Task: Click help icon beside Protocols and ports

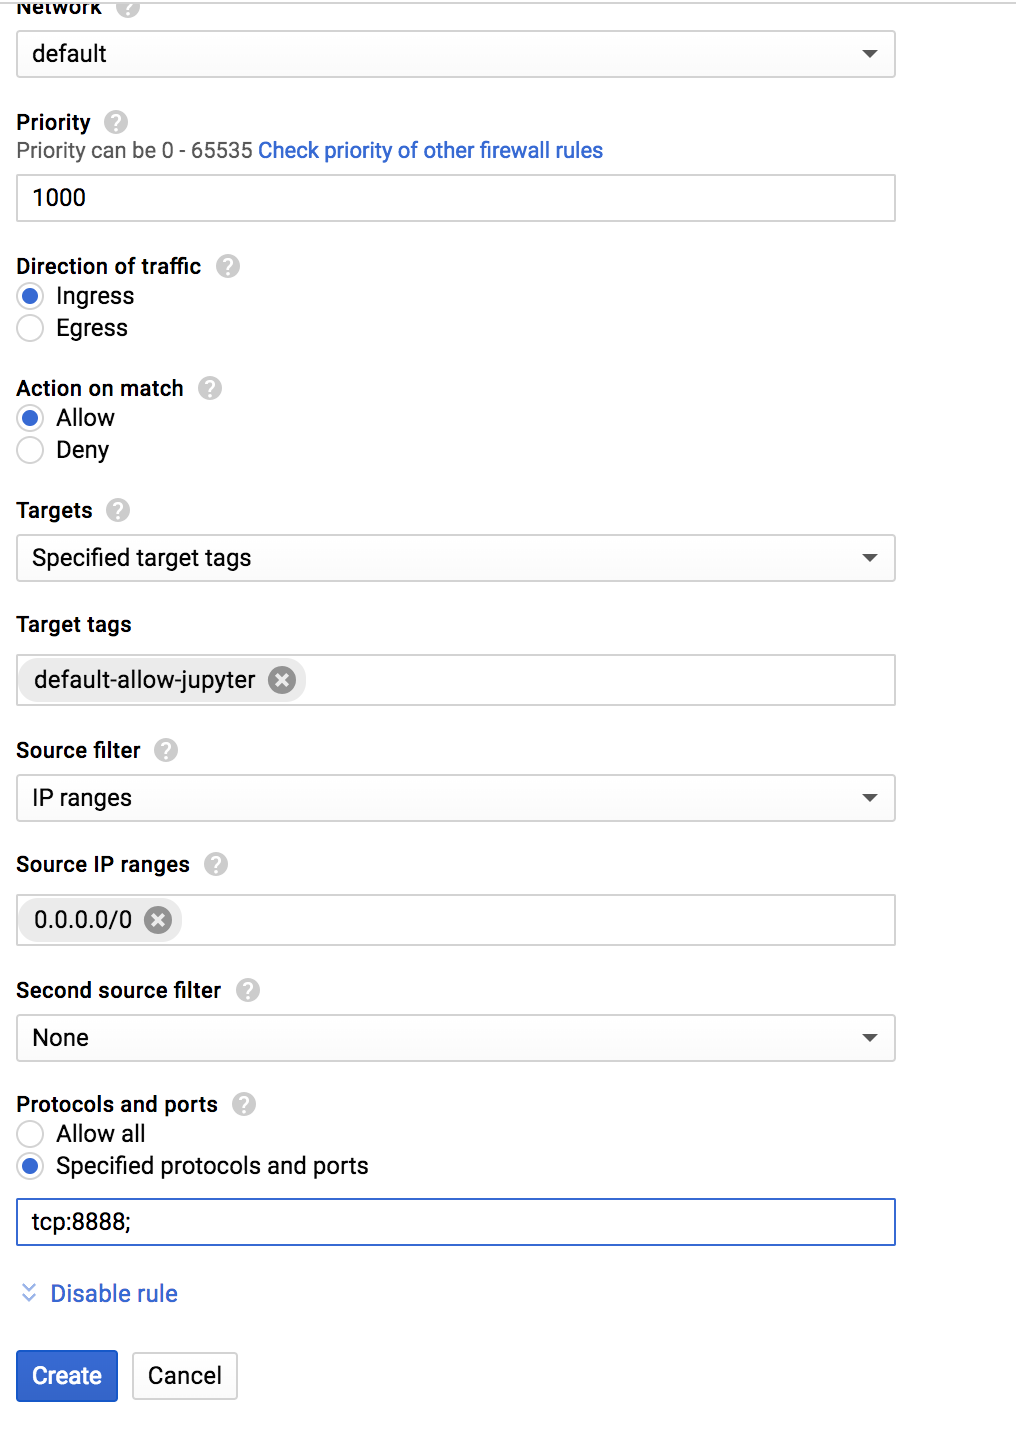Action: [244, 1104]
